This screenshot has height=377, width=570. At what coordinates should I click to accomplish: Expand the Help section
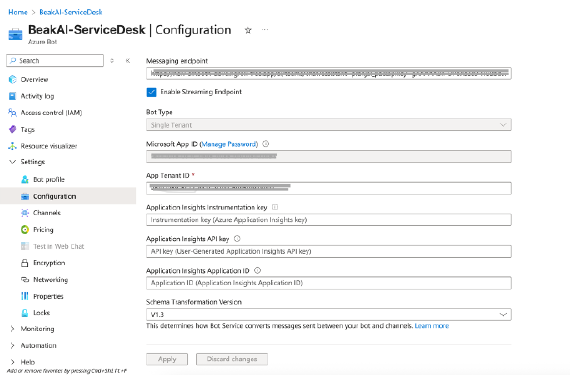[12, 362]
